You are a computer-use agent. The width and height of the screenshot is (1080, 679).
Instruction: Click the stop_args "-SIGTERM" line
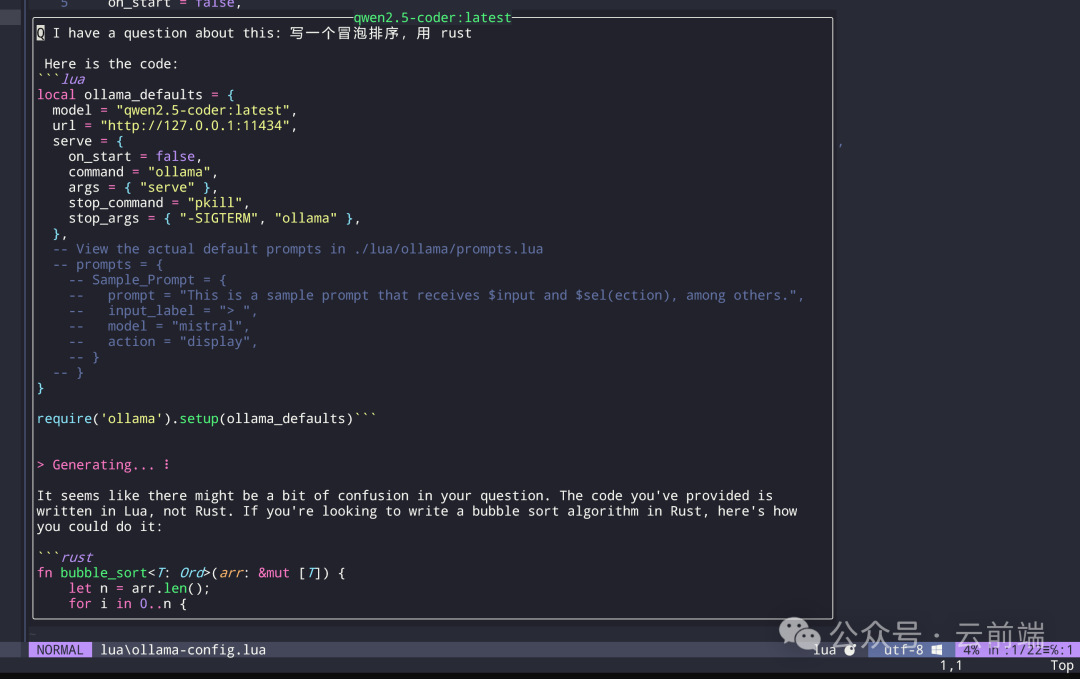click(214, 218)
